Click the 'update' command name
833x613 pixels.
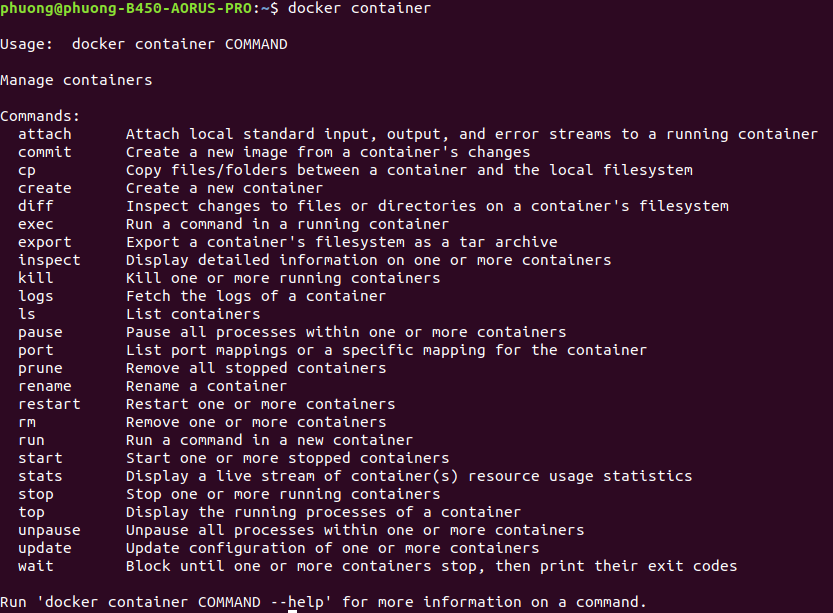click(45, 548)
